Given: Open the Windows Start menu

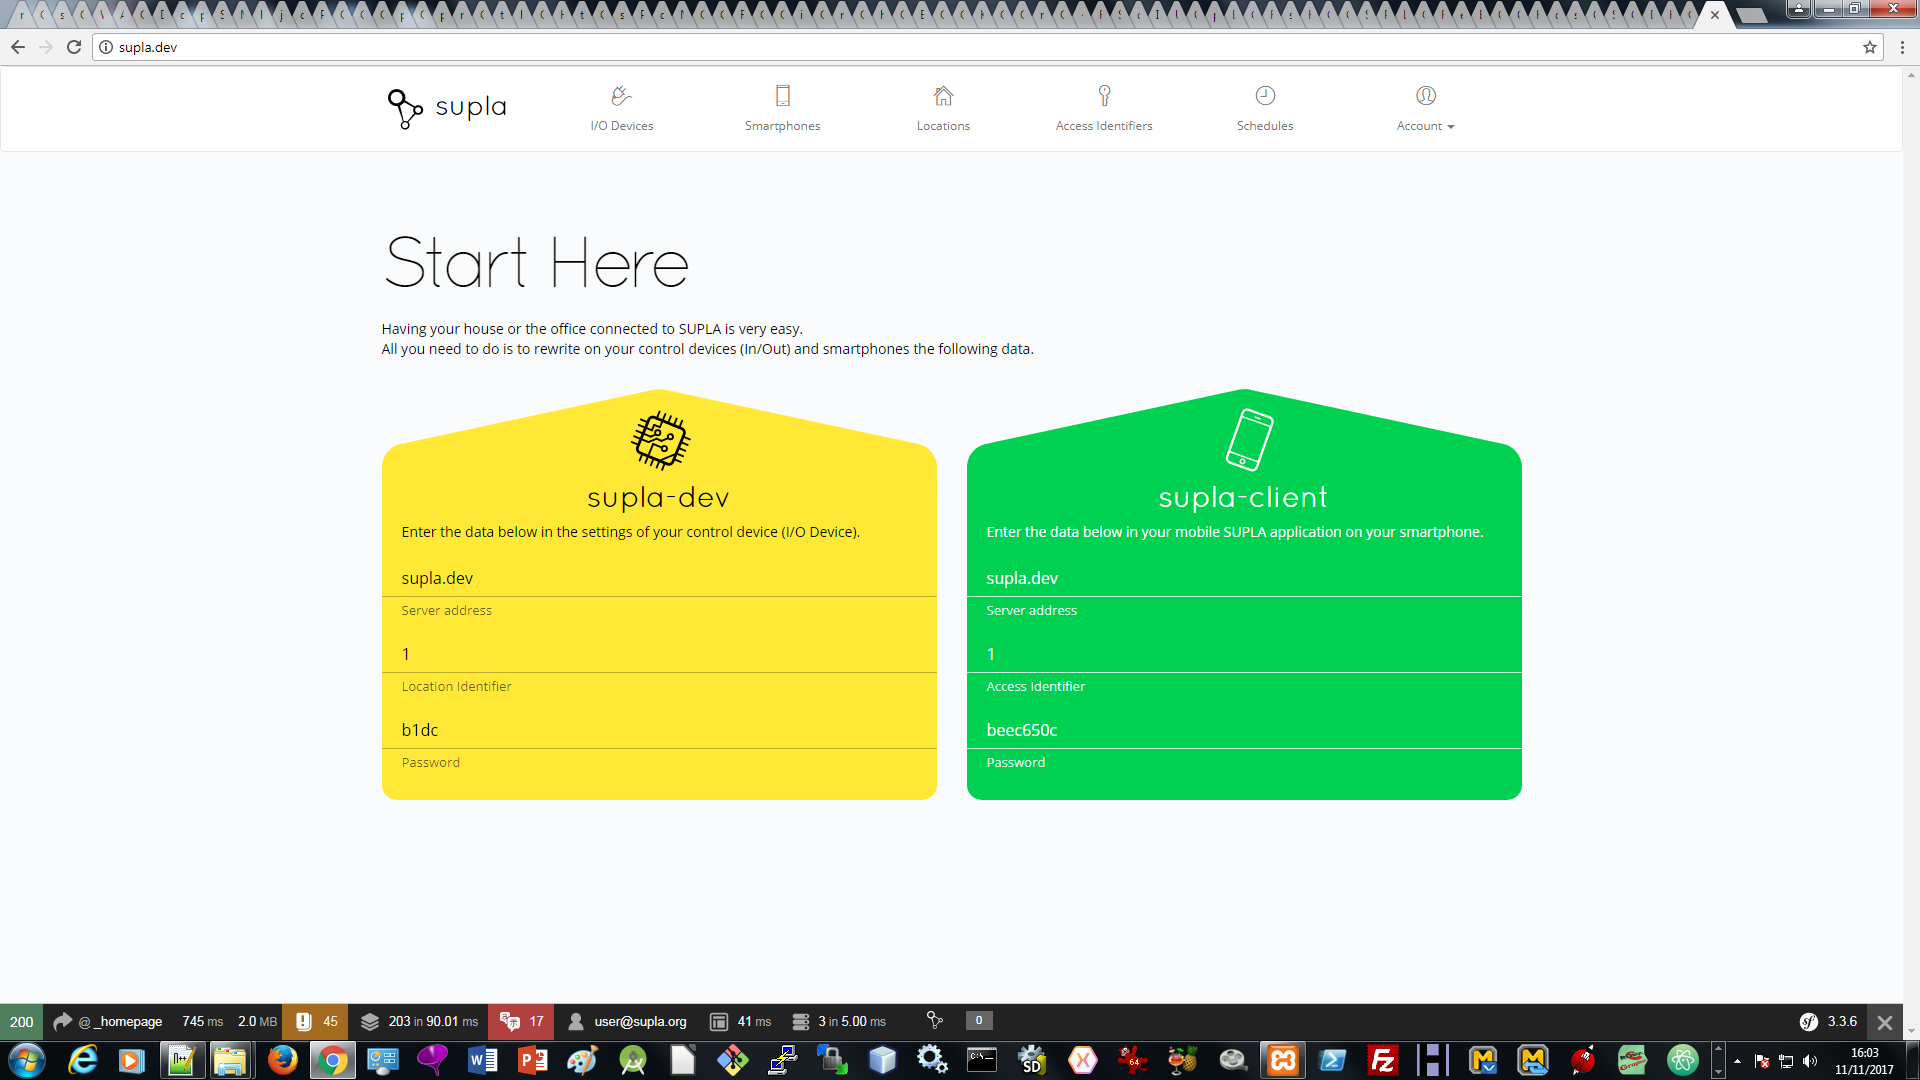Looking at the screenshot, I should (x=27, y=1060).
